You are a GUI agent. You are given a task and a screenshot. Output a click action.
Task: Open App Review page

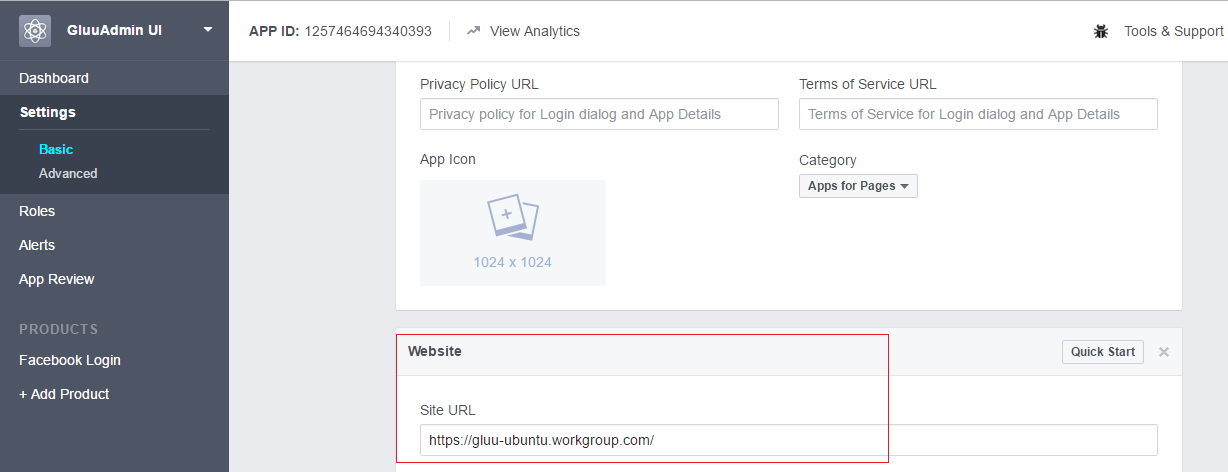[x=57, y=279]
